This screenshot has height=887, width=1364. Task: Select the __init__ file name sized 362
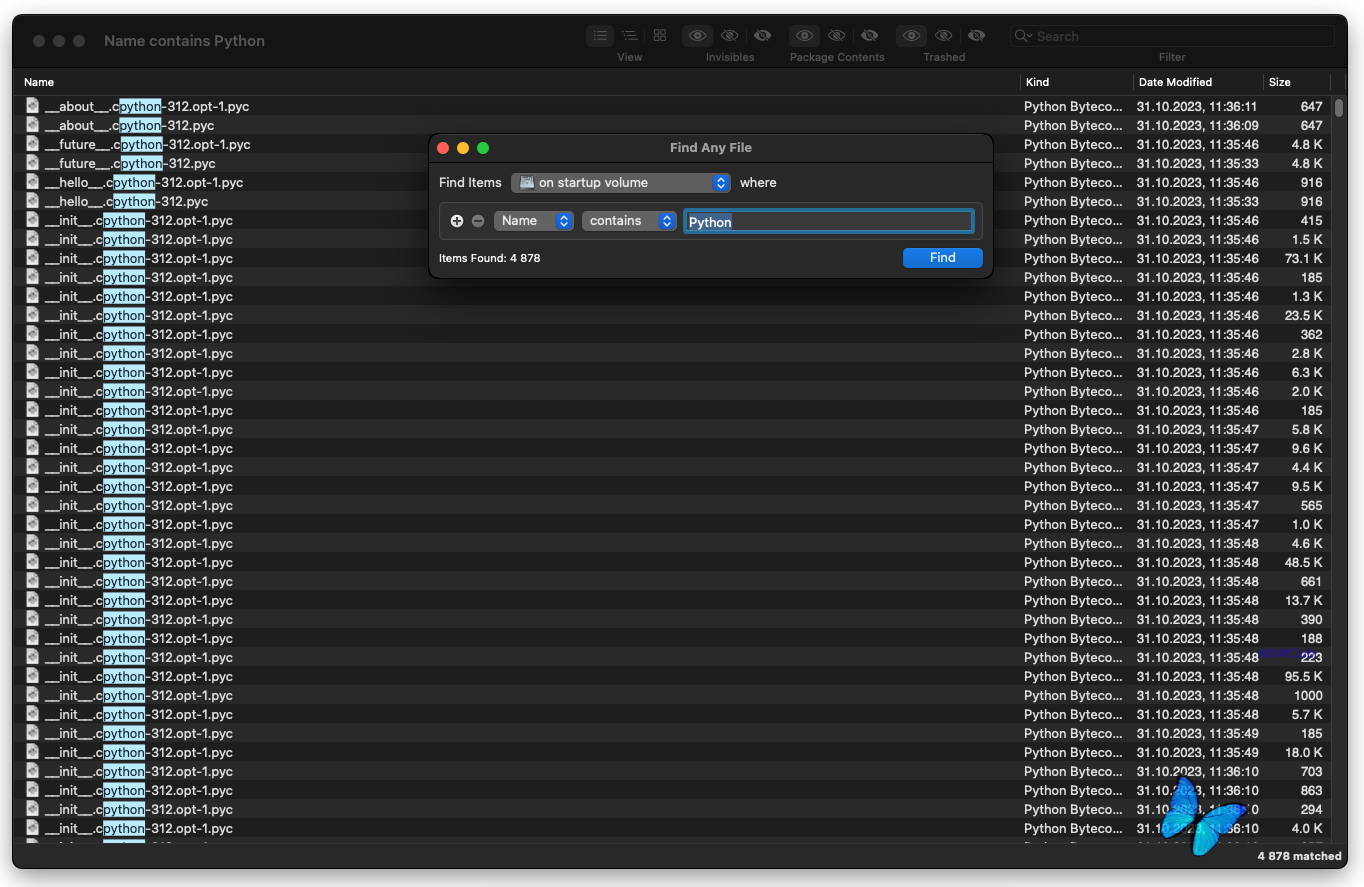click(x=138, y=335)
